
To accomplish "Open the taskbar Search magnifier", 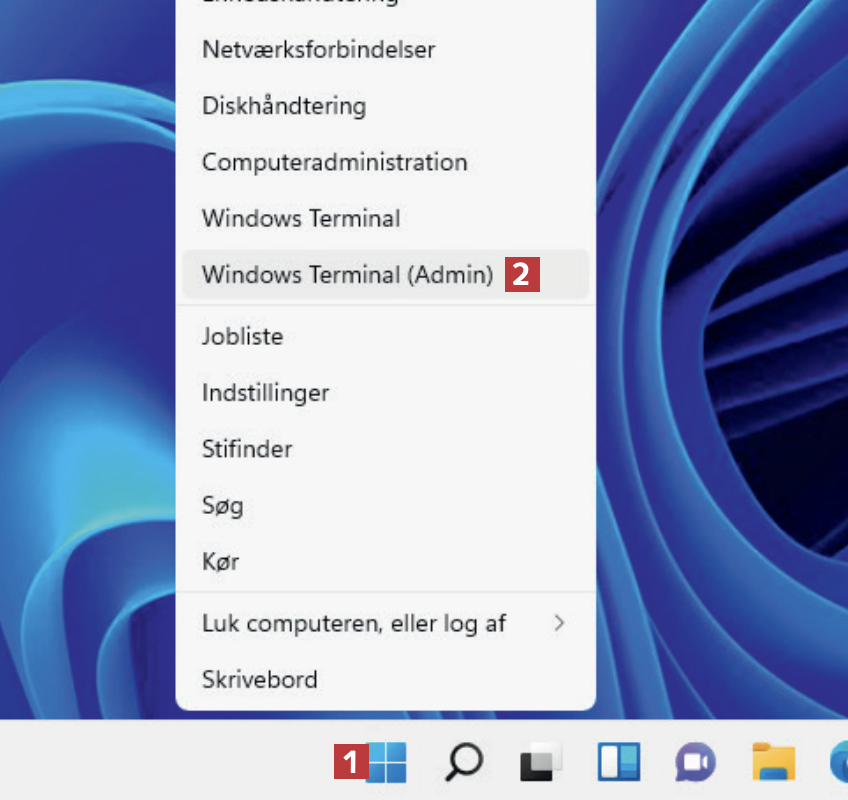I will [x=463, y=764].
